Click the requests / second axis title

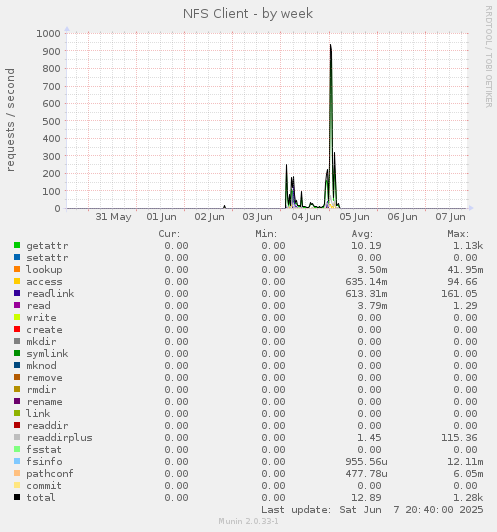pyautogui.click(x=10, y=120)
